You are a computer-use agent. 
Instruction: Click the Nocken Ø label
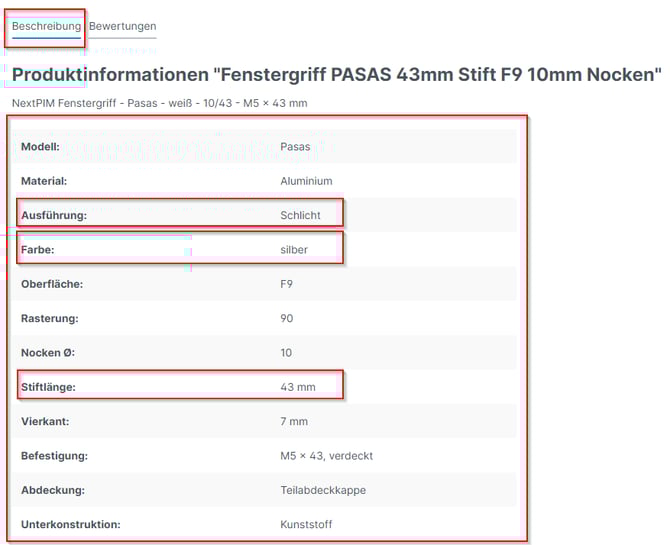(x=48, y=353)
